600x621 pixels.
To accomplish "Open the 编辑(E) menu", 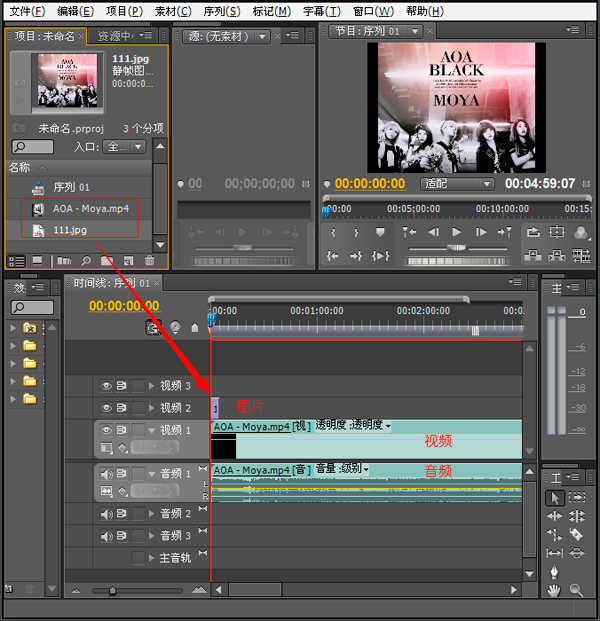I will tap(76, 11).
